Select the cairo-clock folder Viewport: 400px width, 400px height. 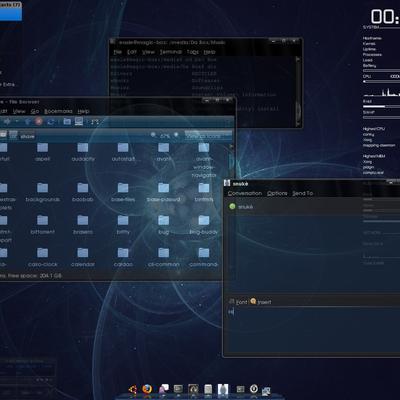tap(43, 258)
